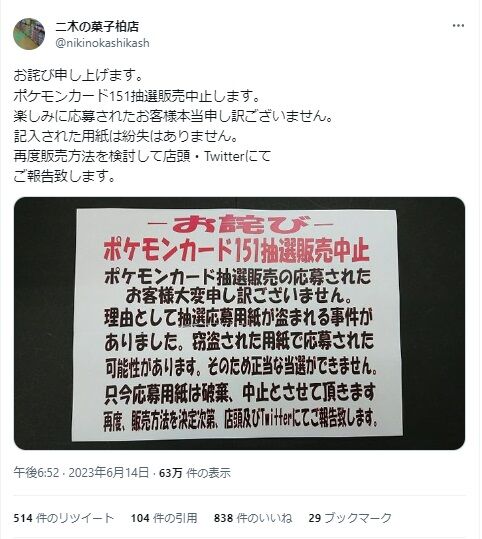Open the 二木の菓子柏店 profile avatar

click(29, 34)
